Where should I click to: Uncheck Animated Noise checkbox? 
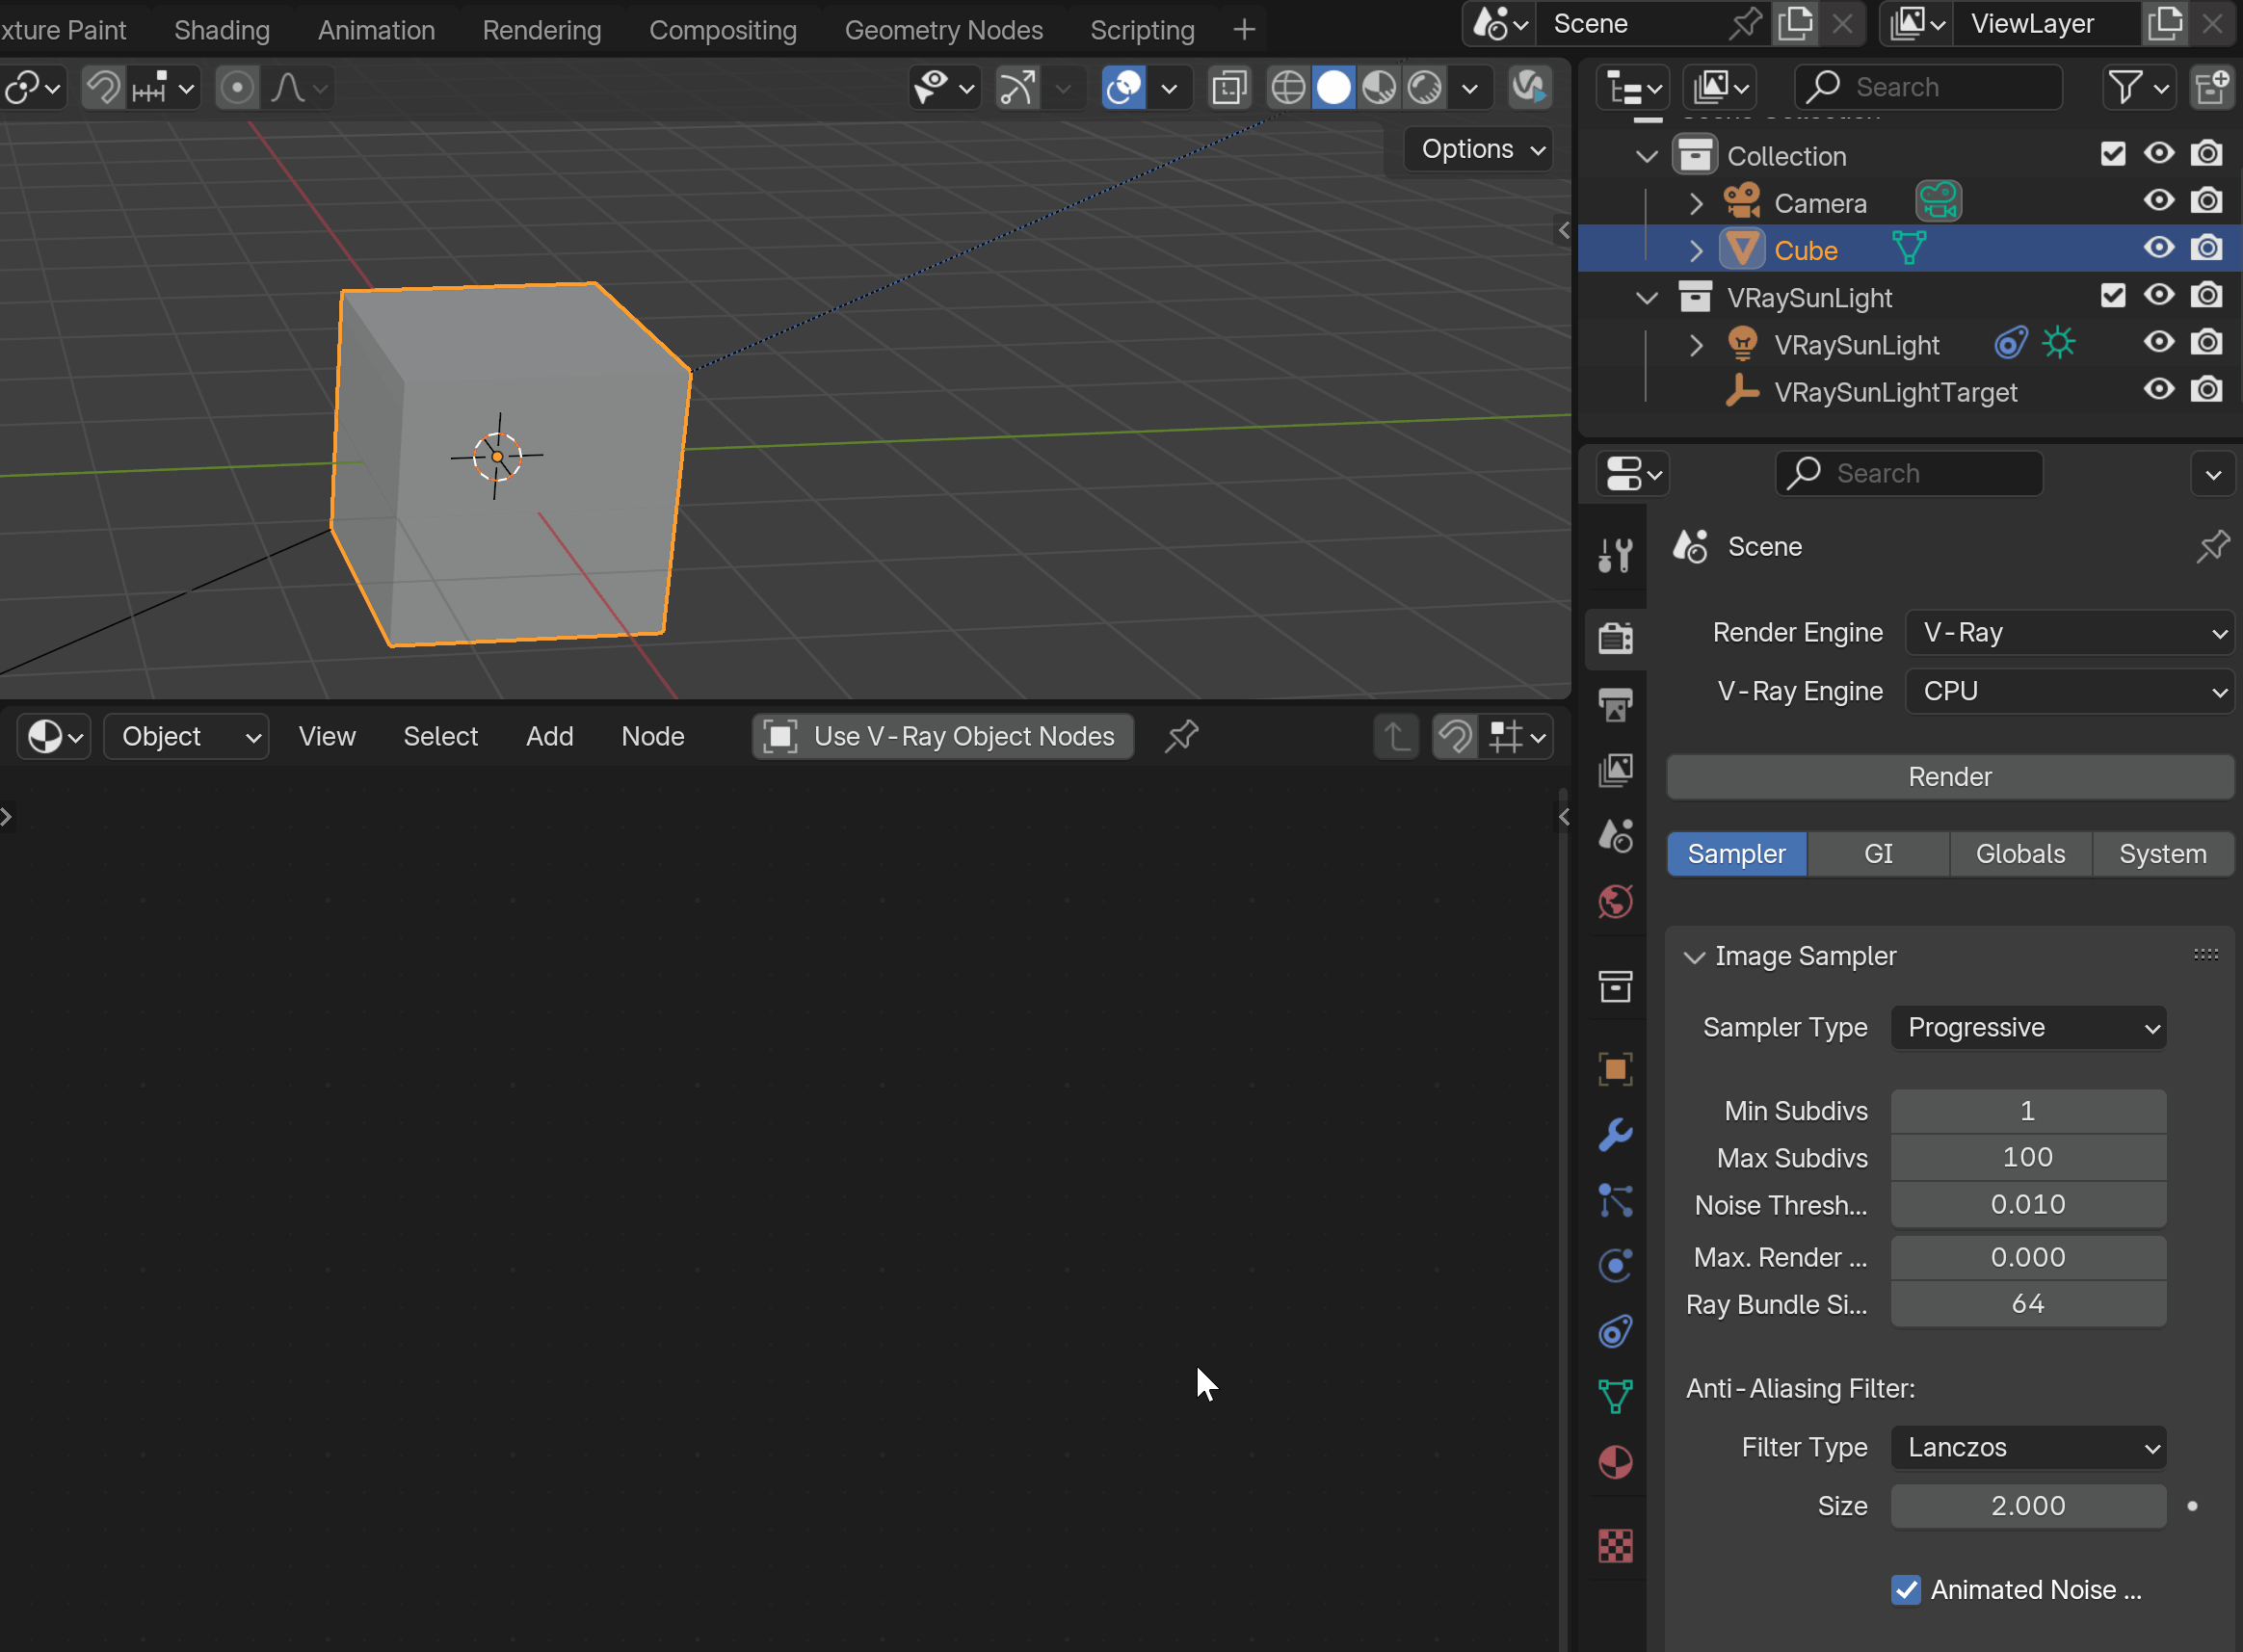point(1906,1589)
